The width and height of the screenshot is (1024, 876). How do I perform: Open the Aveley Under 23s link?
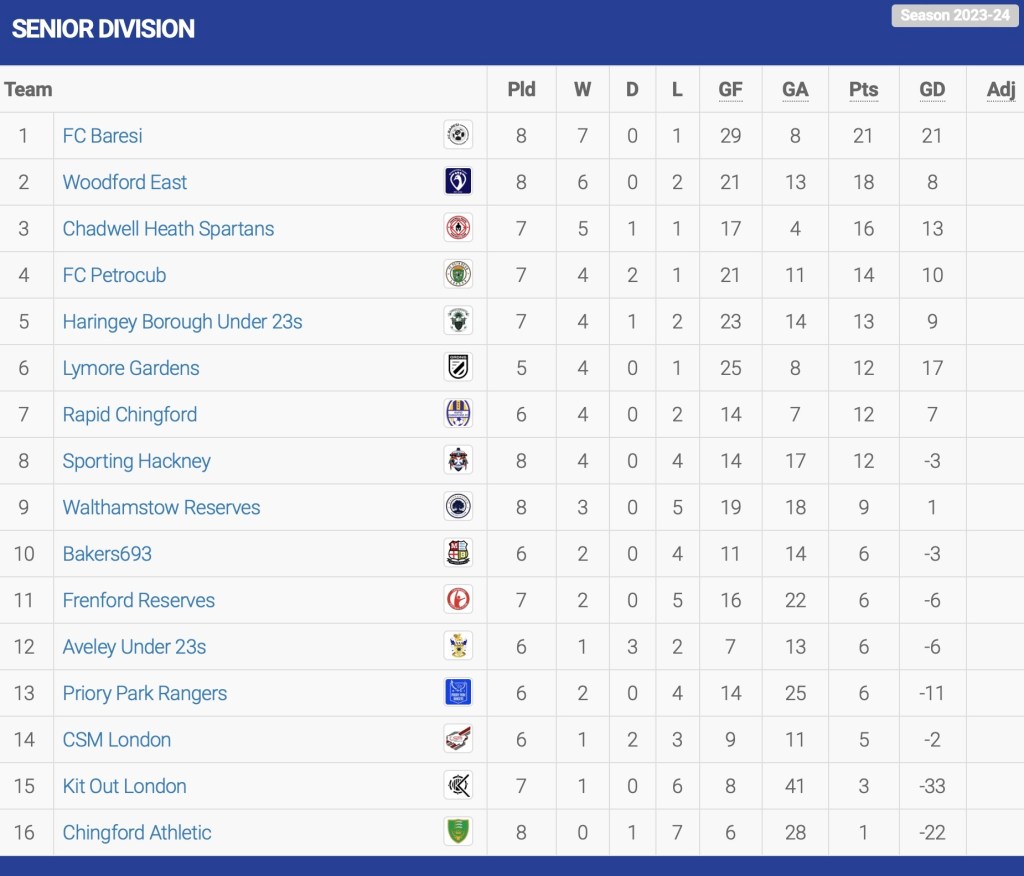[x=134, y=647]
